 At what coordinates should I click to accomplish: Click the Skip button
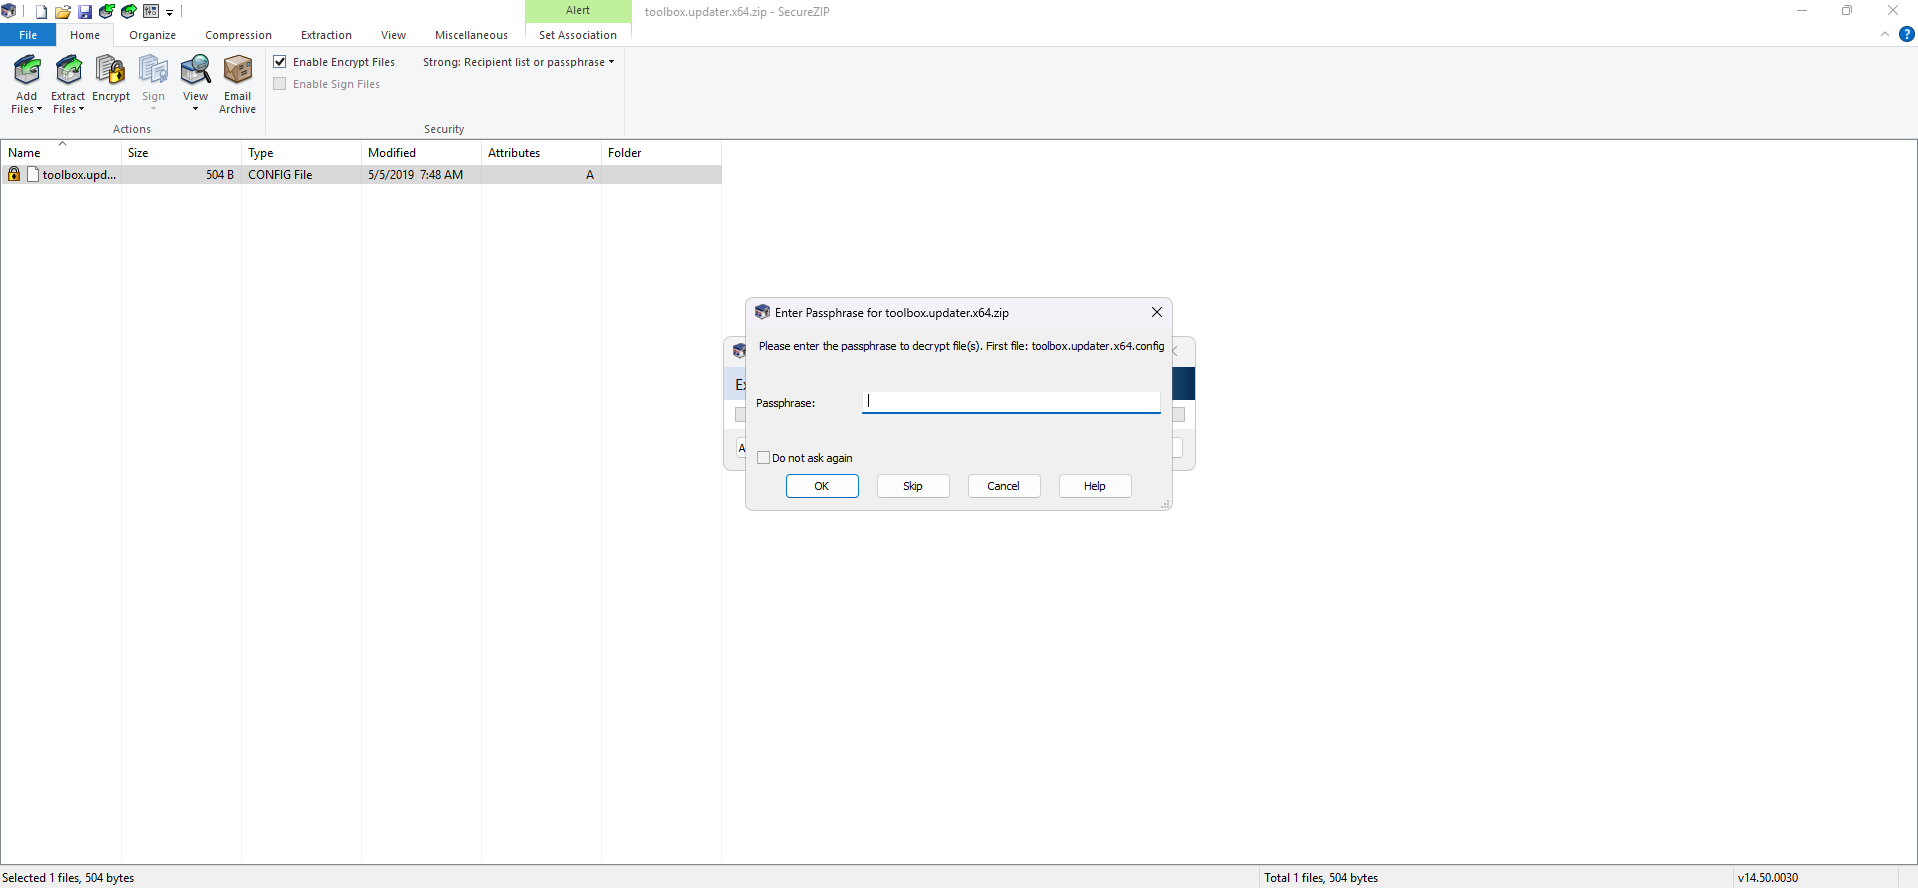[913, 486]
